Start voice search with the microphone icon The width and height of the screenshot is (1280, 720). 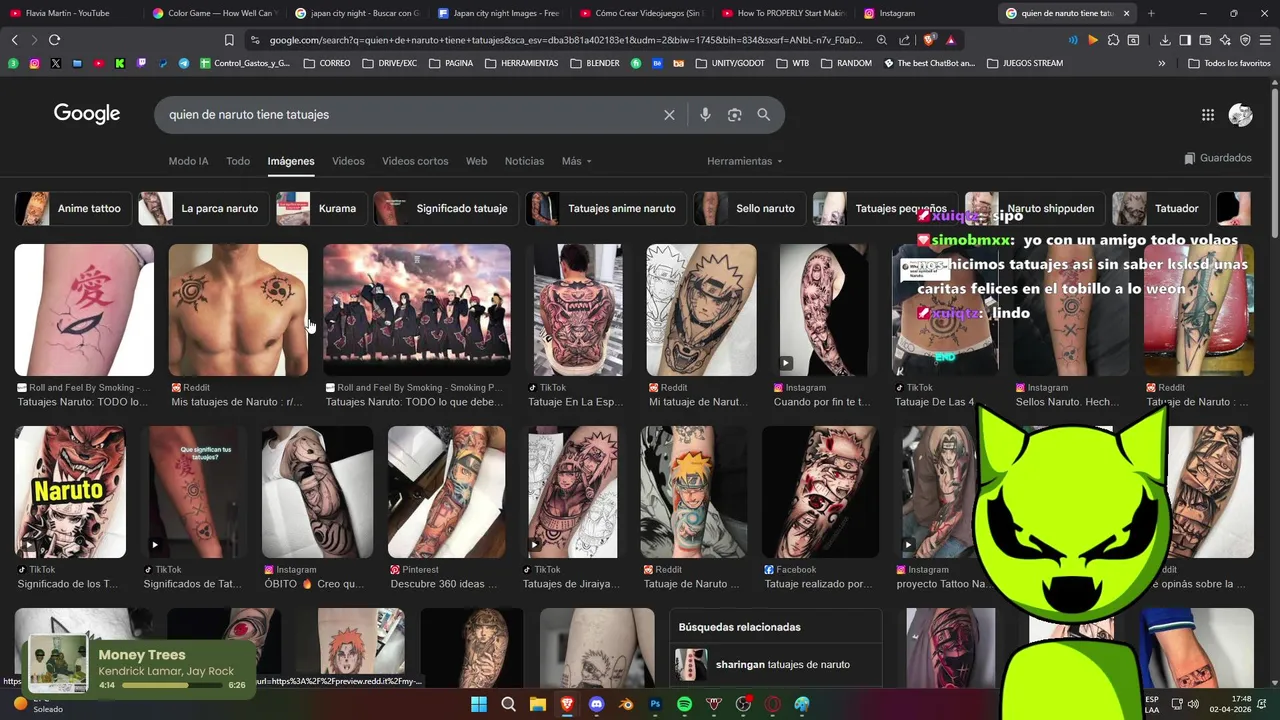pyautogui.click(x=705, y=115)
